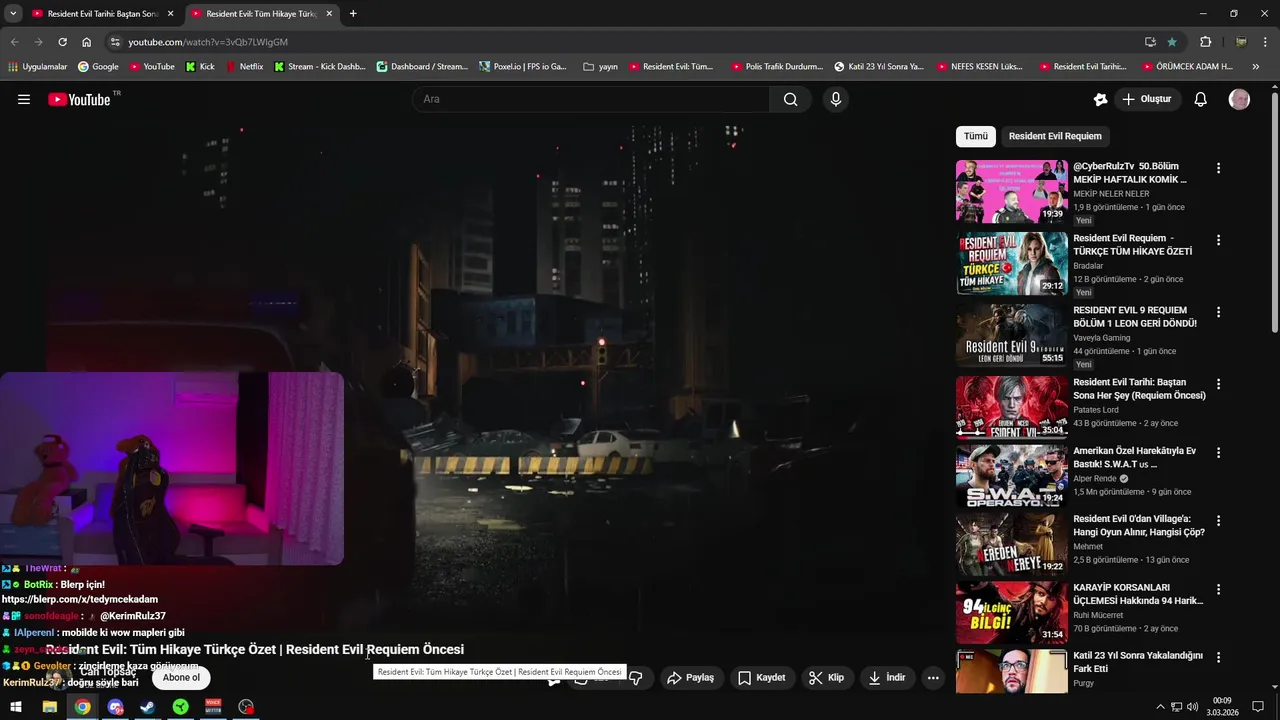This screenshot has width=1280, height=720.
Task: Open the Uygulamalar apps shortcut
Action: tap(37, 67)
